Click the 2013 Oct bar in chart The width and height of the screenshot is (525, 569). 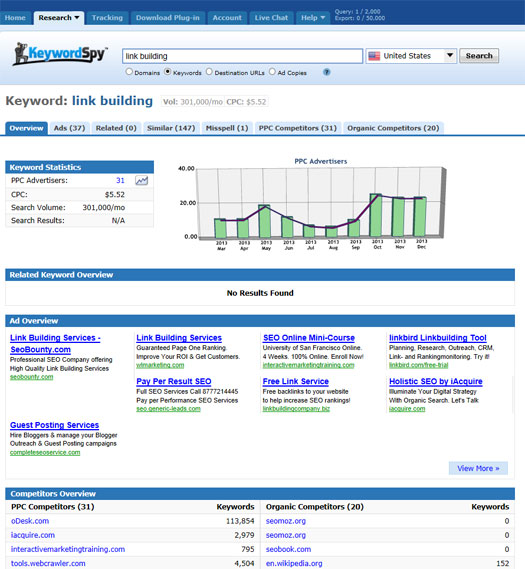click(x=376, y=215)
